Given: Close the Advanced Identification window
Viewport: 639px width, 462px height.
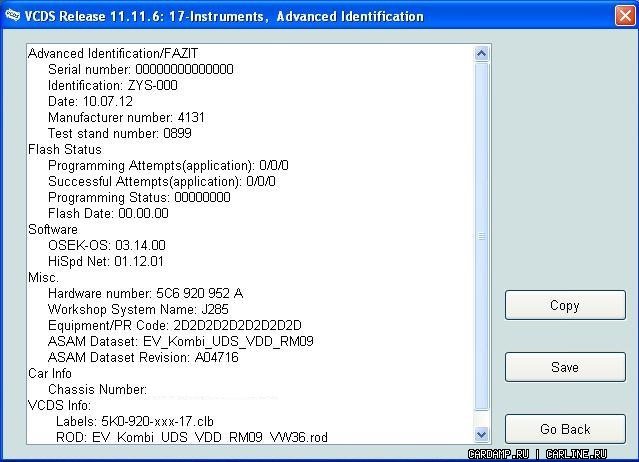Looking at the screenshot, I should point(625,16).
